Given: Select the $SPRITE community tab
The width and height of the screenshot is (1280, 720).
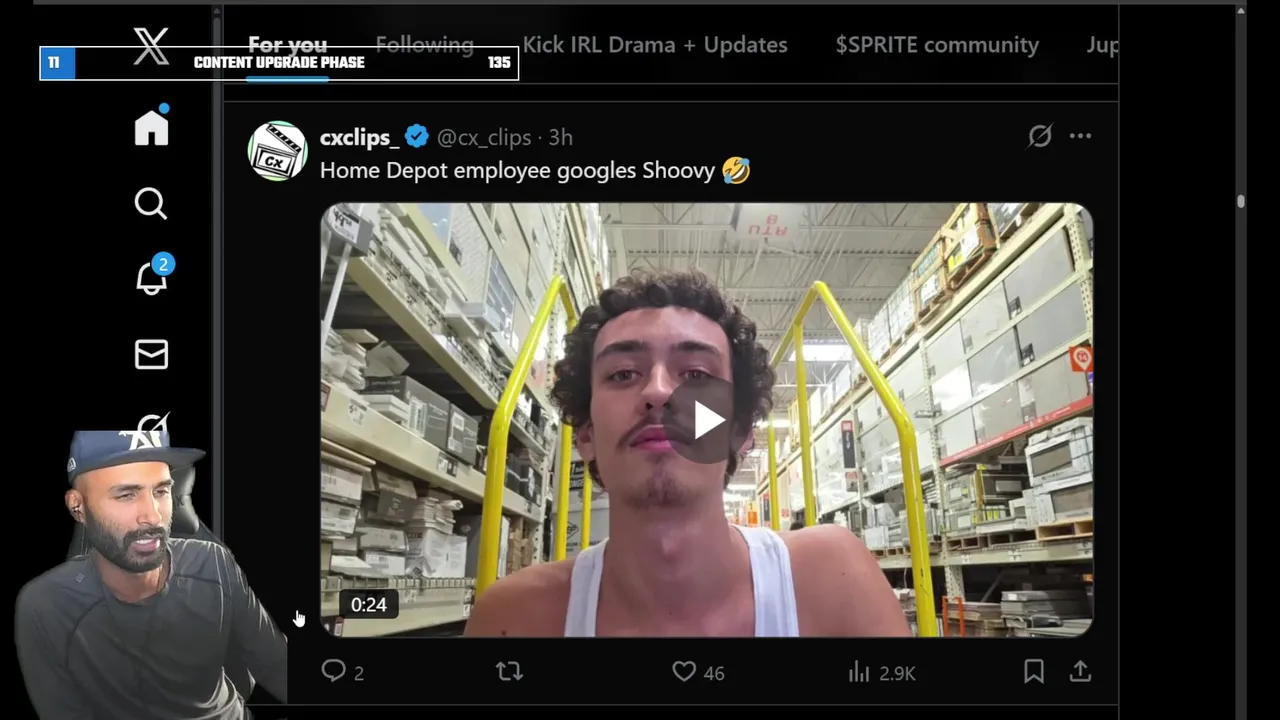Looking at the screenshot, I should tap(937, 45).
